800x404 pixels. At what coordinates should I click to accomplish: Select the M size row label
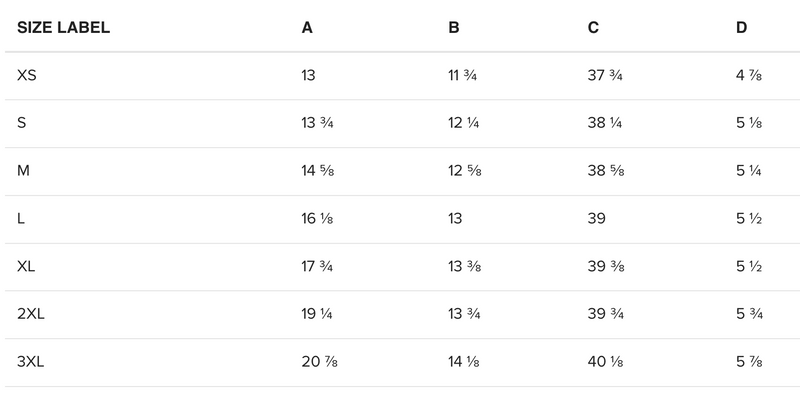click(23, 171)
